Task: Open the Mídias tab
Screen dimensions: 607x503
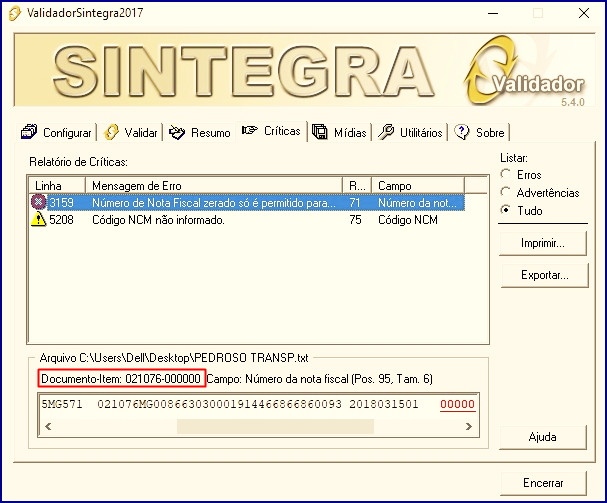Action: pyautogui.click(x=340, y=132)
